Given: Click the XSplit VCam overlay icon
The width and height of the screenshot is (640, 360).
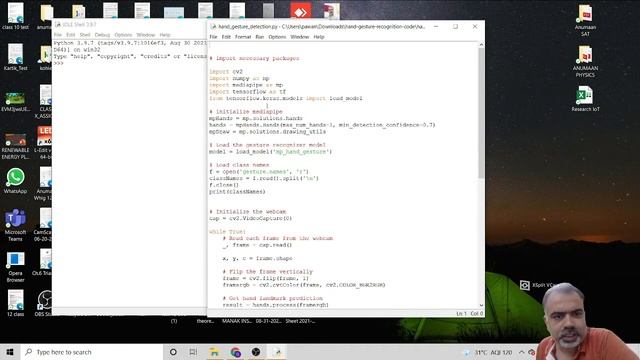Looking at the screenshot, I should tap(524, 285).
